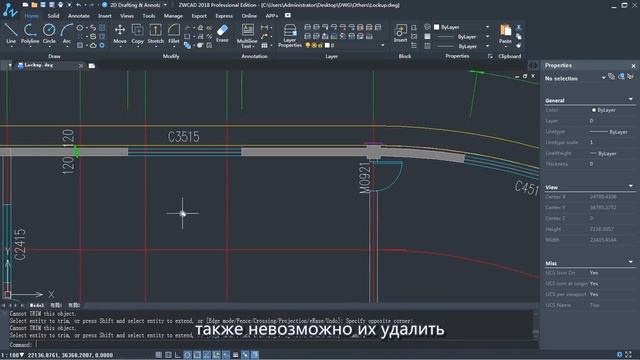Select the Arc tool
This screenshot has height=360, width=640.
click(67, 33)
